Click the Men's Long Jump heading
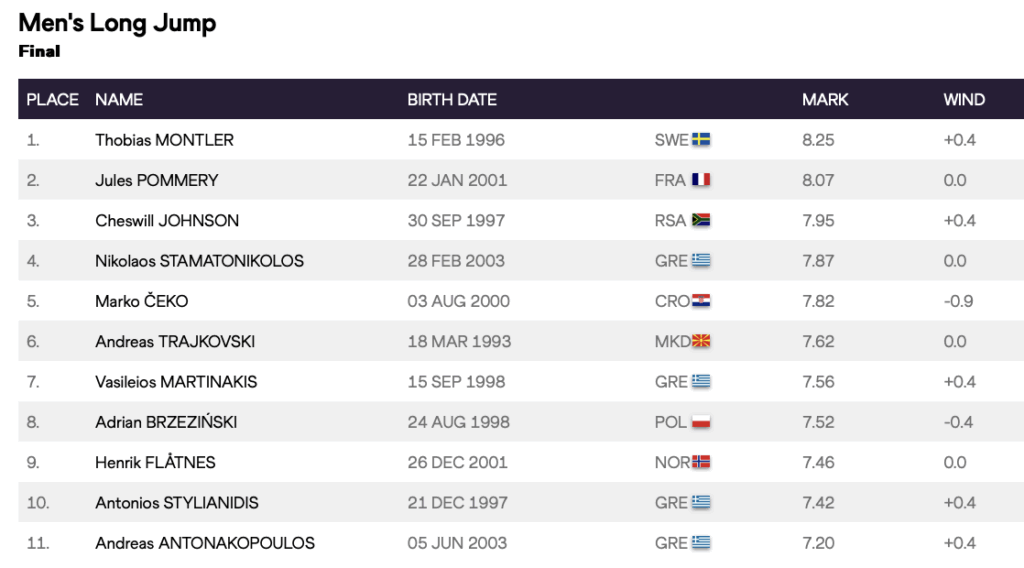This screenshot has height=568, width=1024. (117, 23)
